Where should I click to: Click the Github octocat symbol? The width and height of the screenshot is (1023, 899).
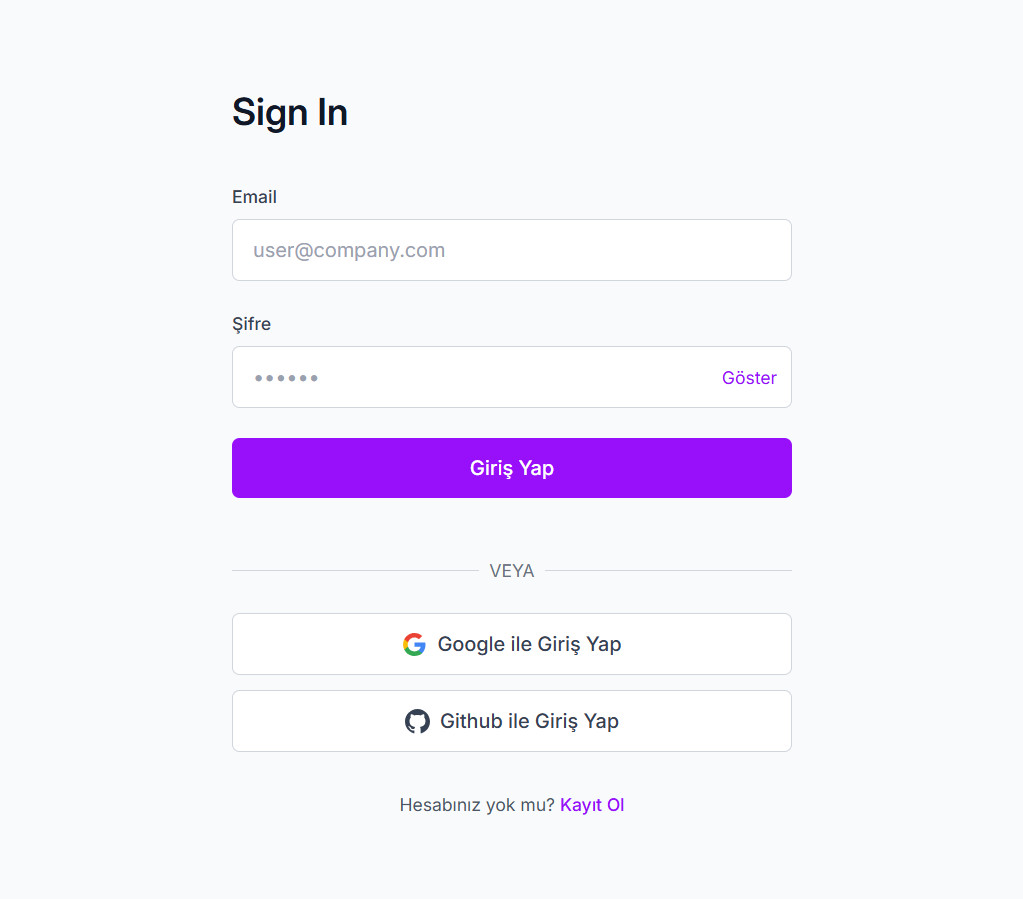(x=416, y=721)
